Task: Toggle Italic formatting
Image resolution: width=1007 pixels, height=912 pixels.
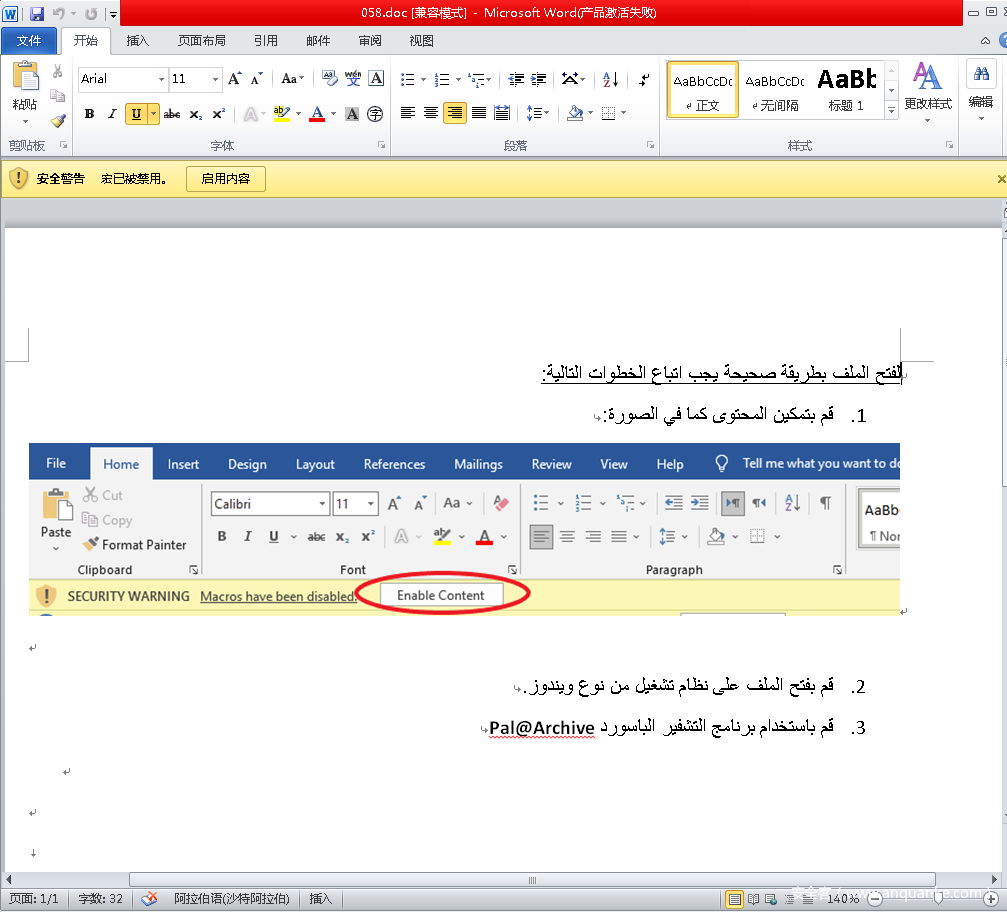Action: point(112,114)
